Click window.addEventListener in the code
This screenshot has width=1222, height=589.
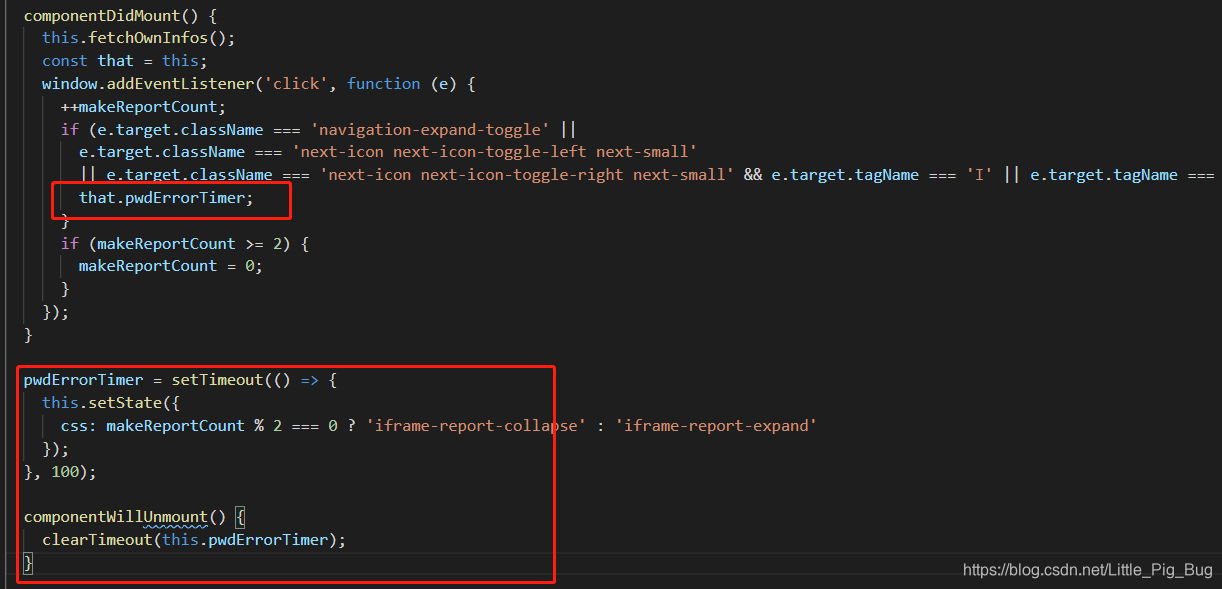point(147,84)
